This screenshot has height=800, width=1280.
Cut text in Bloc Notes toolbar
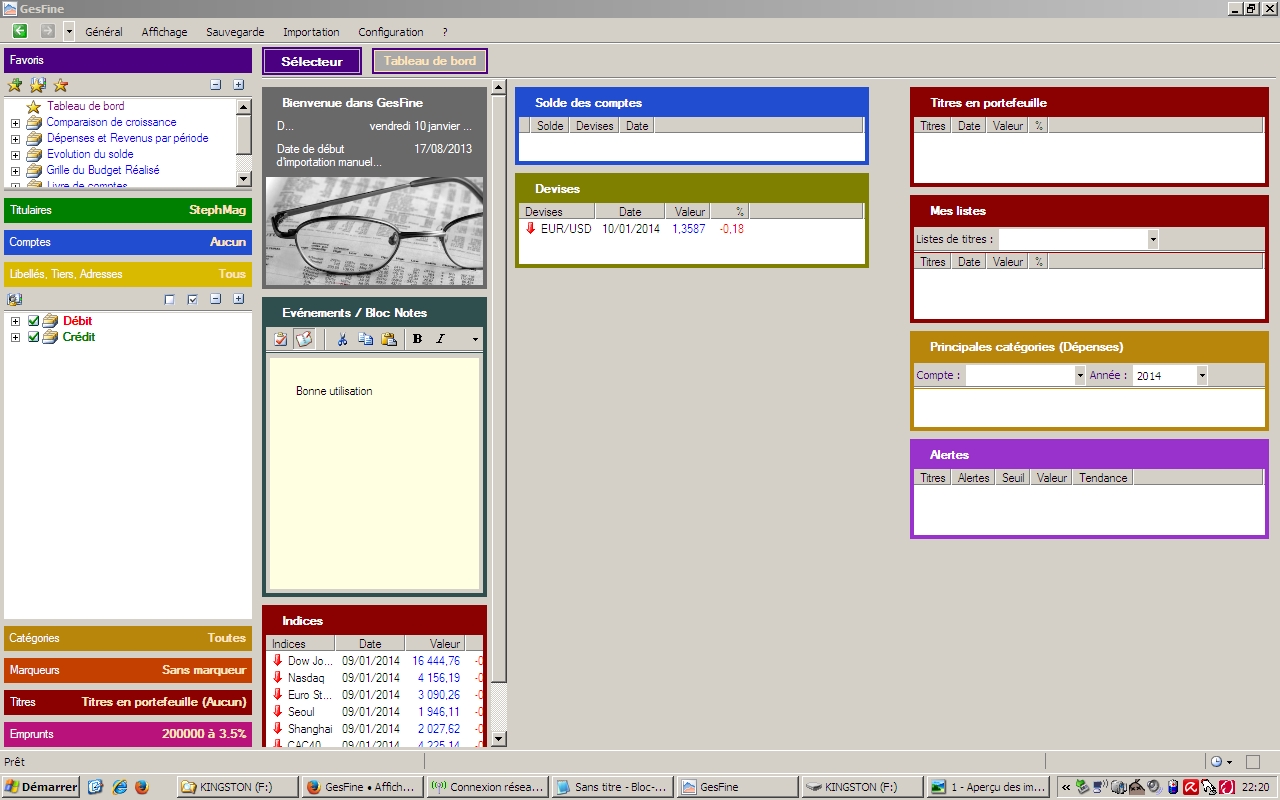[342, 339]
